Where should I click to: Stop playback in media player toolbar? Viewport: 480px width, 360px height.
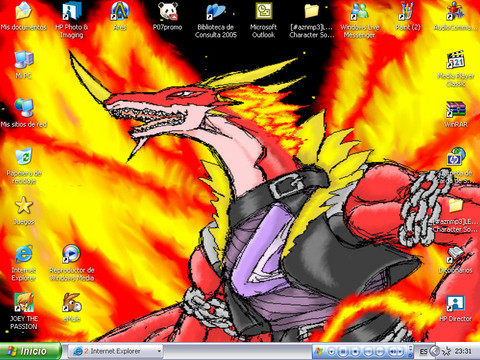pos(355,351)
